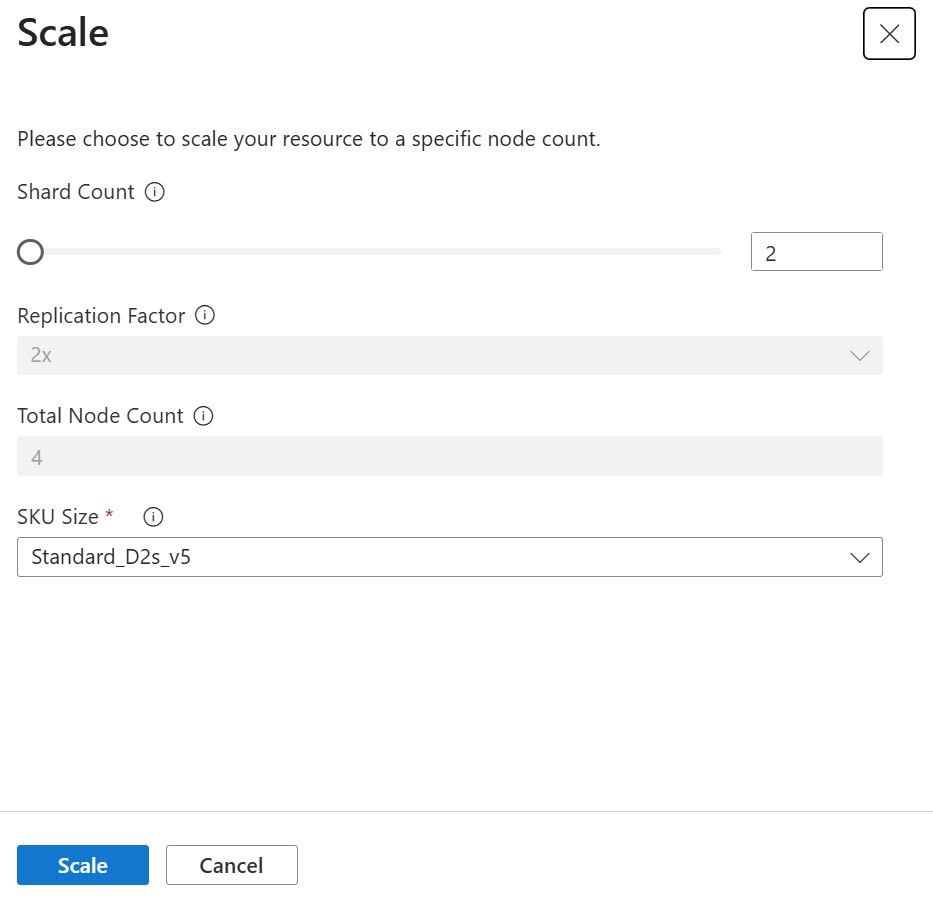Click the Shard Count slider handle
Viewport: 933px width, 904px height.
point(29,252)
